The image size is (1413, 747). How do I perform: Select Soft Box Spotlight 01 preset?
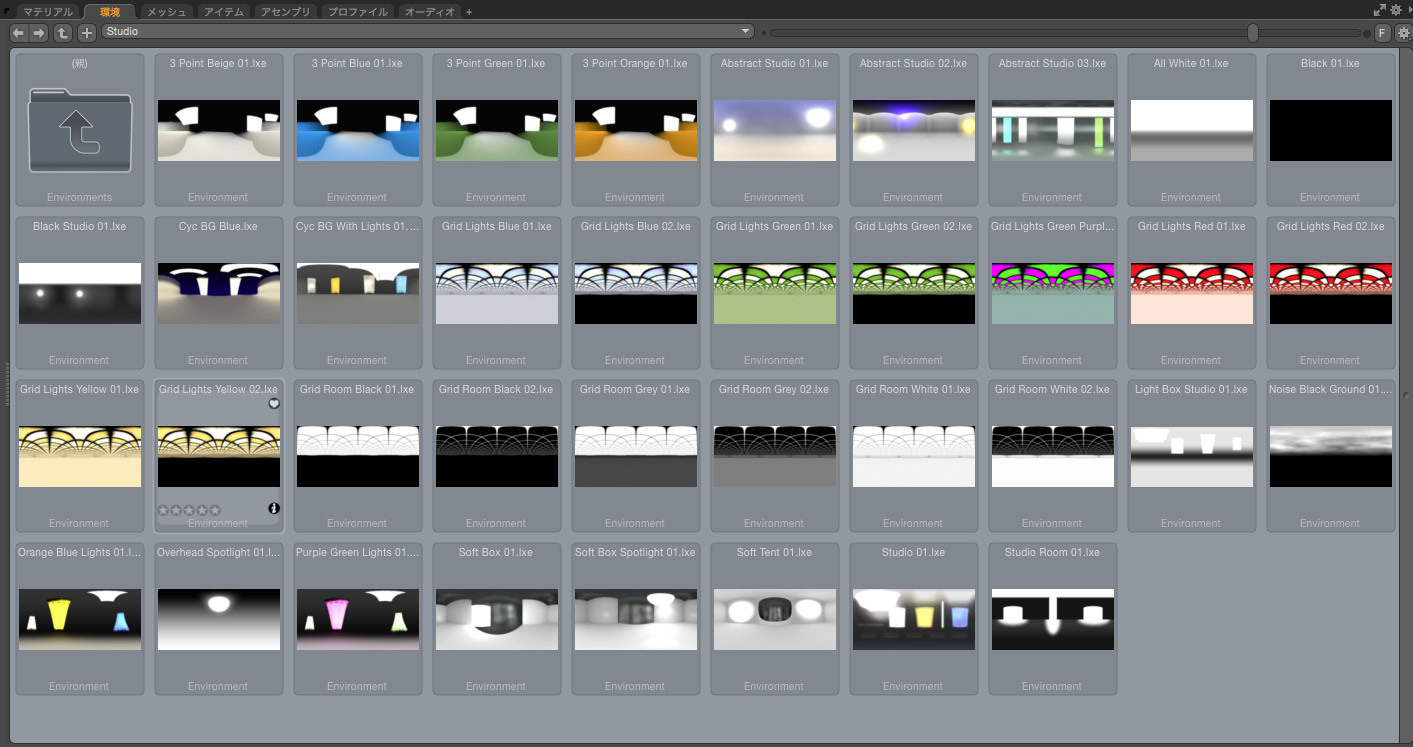635,619
